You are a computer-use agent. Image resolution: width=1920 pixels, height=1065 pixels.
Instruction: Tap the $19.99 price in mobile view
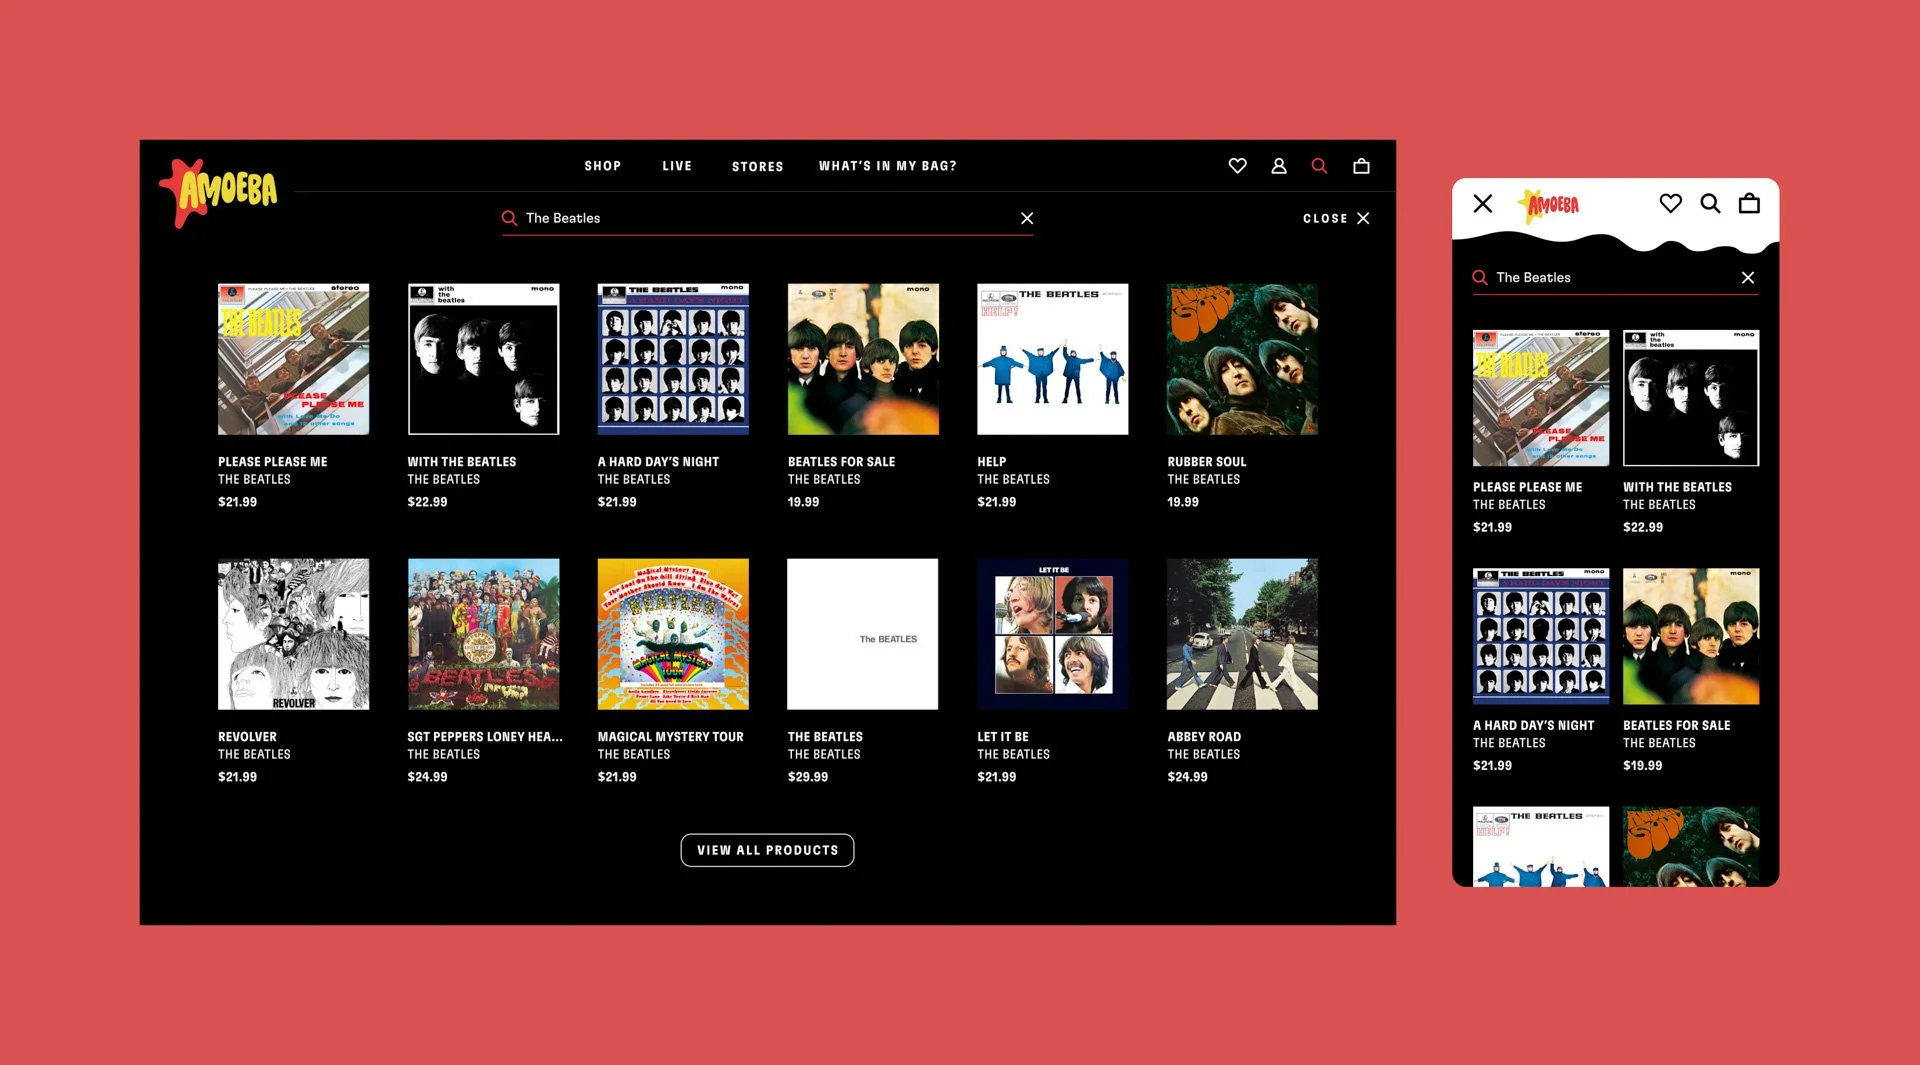click(1642, 766)
